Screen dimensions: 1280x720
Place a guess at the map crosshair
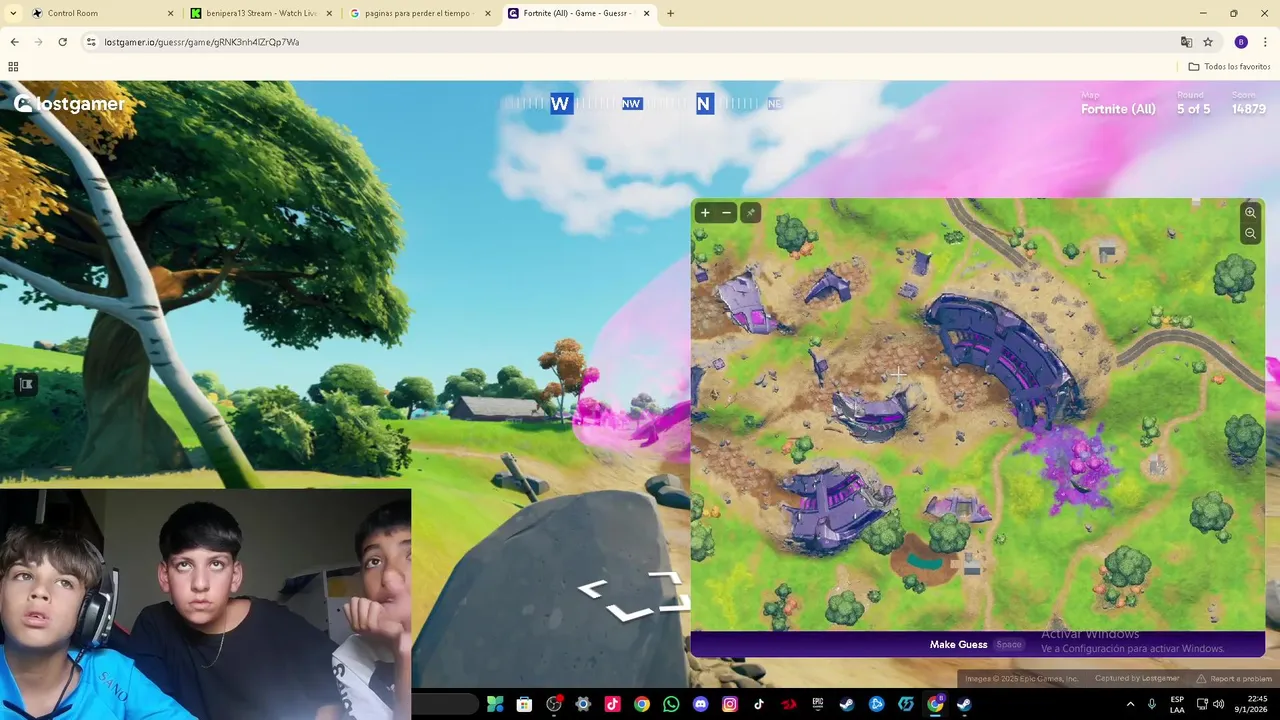point(898,375)
